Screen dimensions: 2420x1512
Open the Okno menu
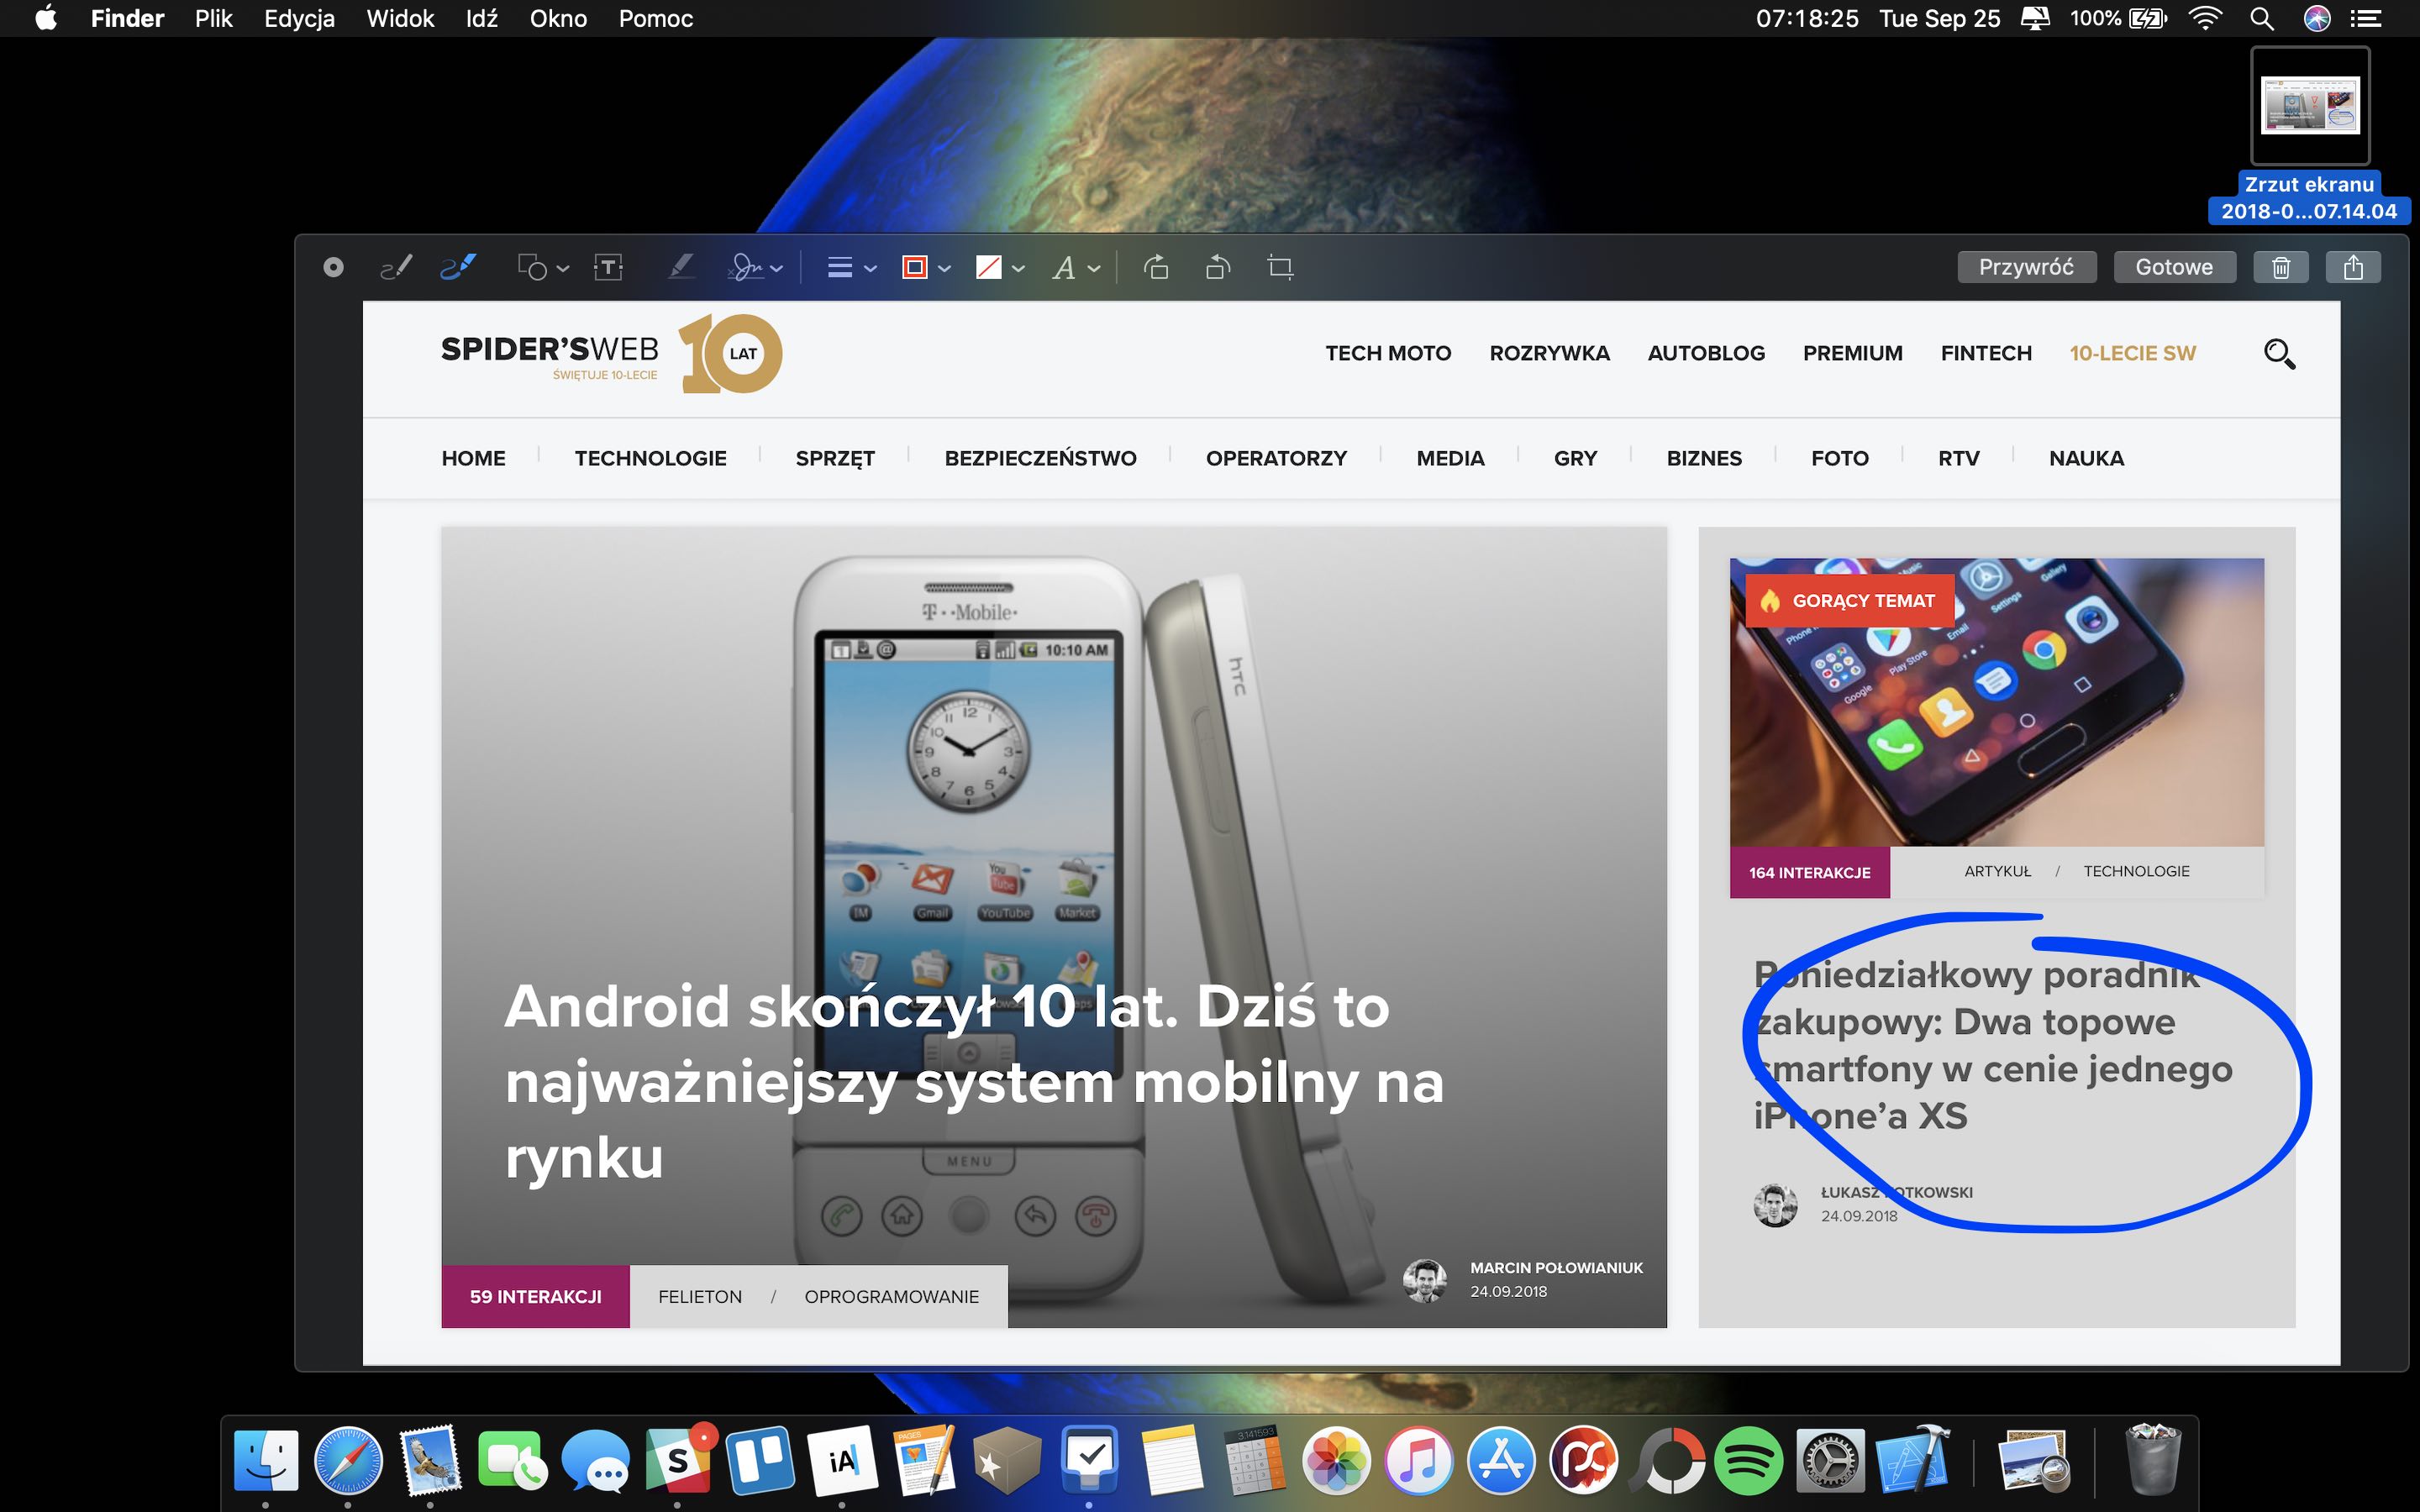(x=558, y=18)
